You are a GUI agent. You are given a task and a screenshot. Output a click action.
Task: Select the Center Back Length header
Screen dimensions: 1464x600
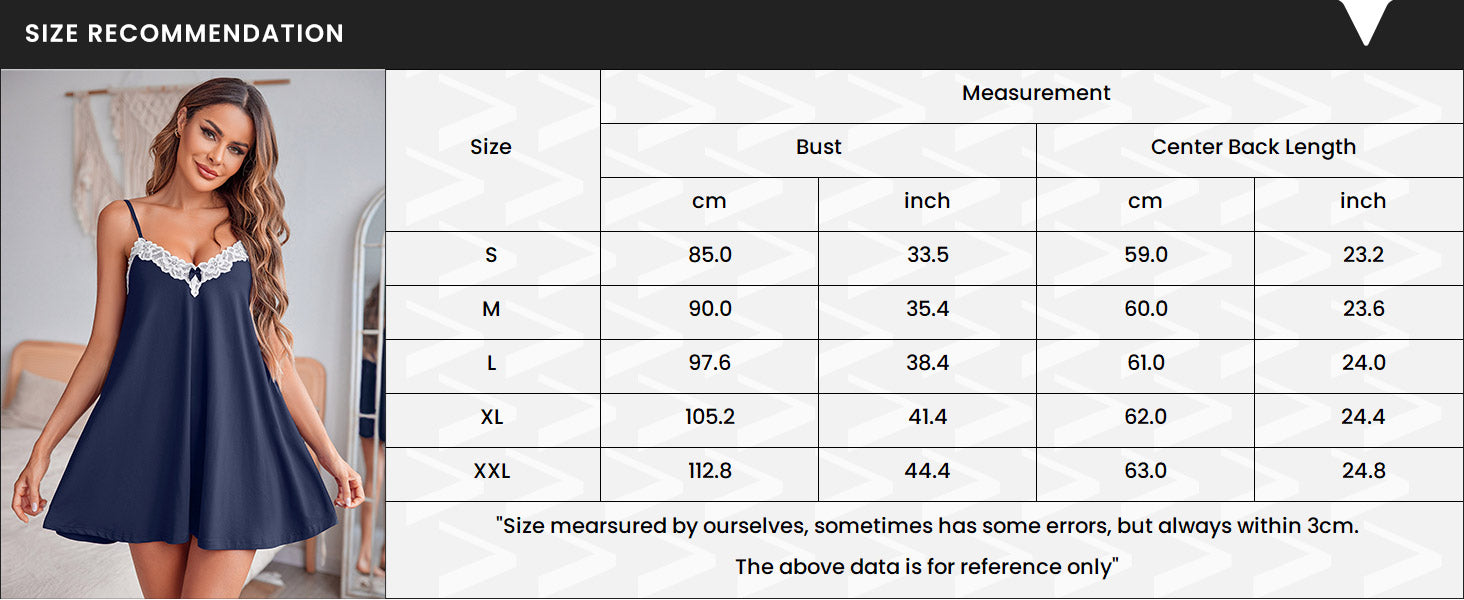pyautogui.click(x=1253, y=147)
